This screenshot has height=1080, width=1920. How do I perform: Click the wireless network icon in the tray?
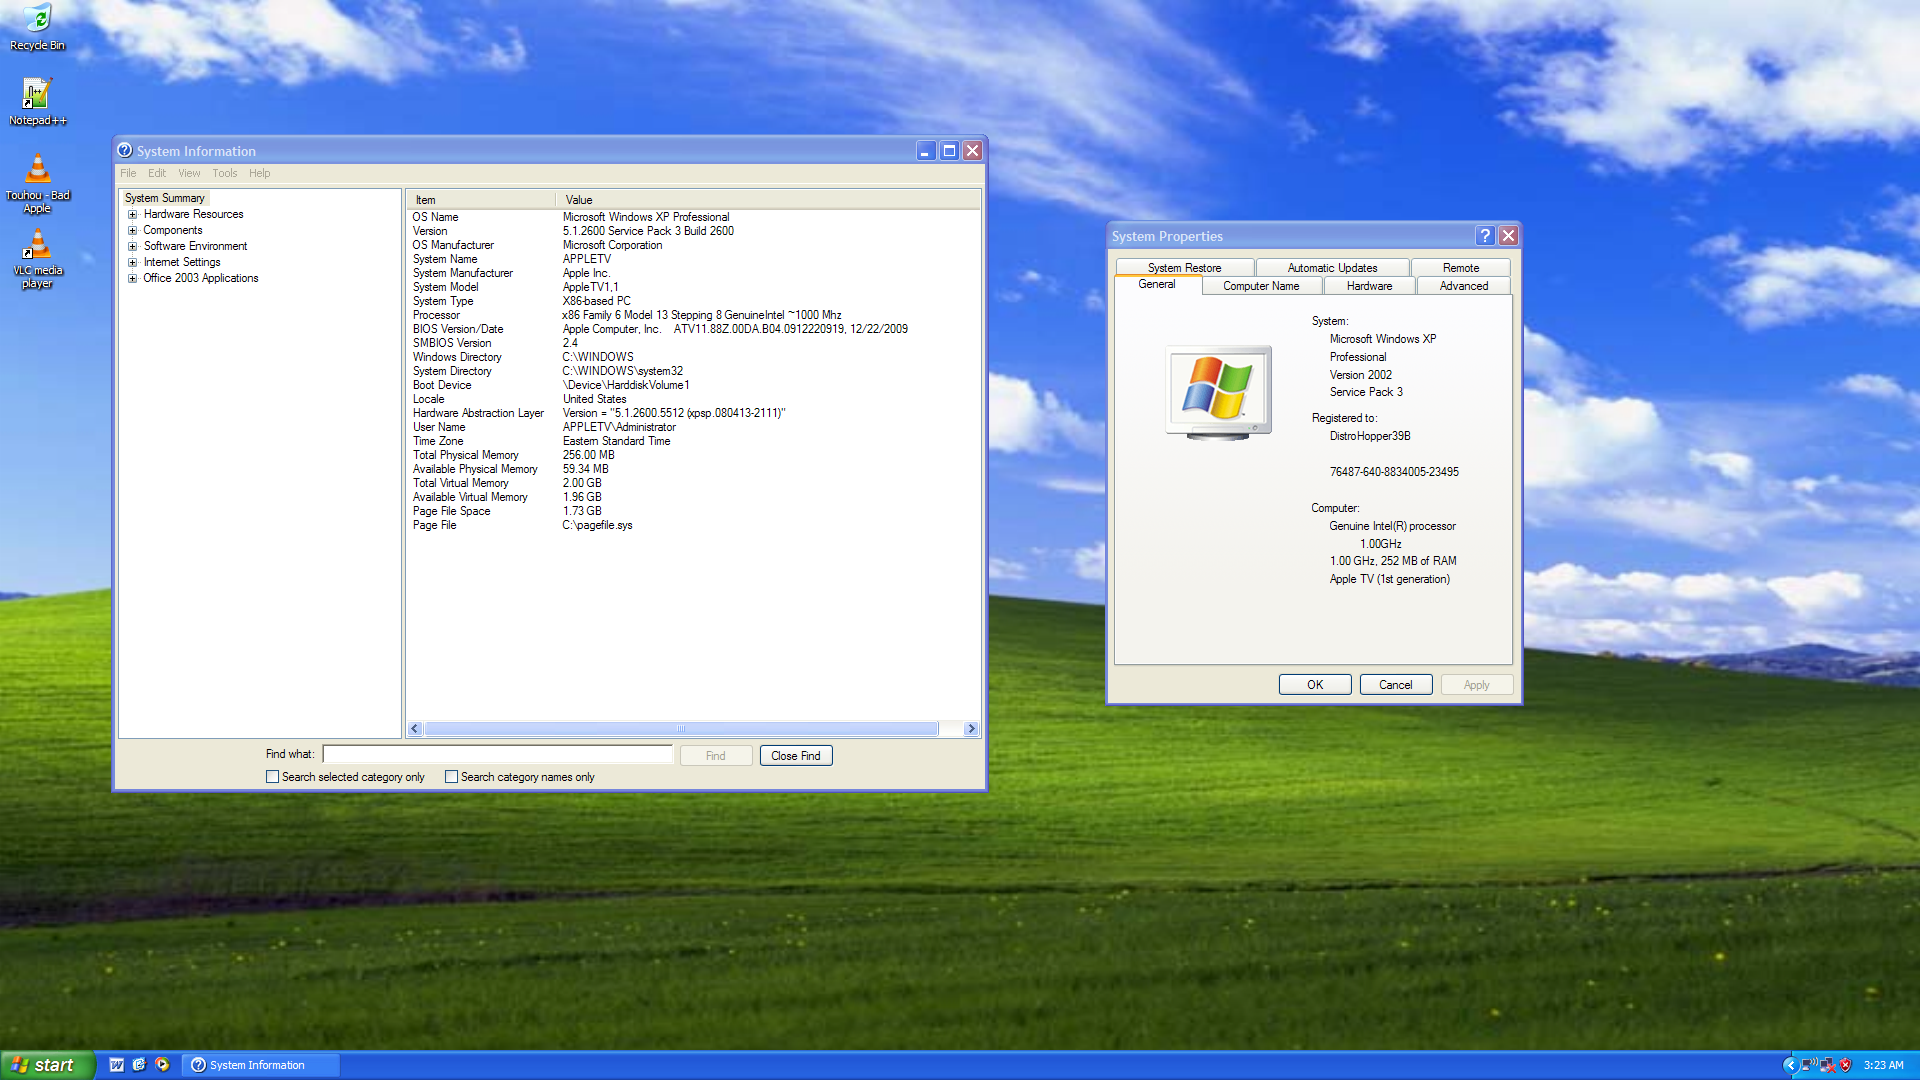pos(1808,1065)
